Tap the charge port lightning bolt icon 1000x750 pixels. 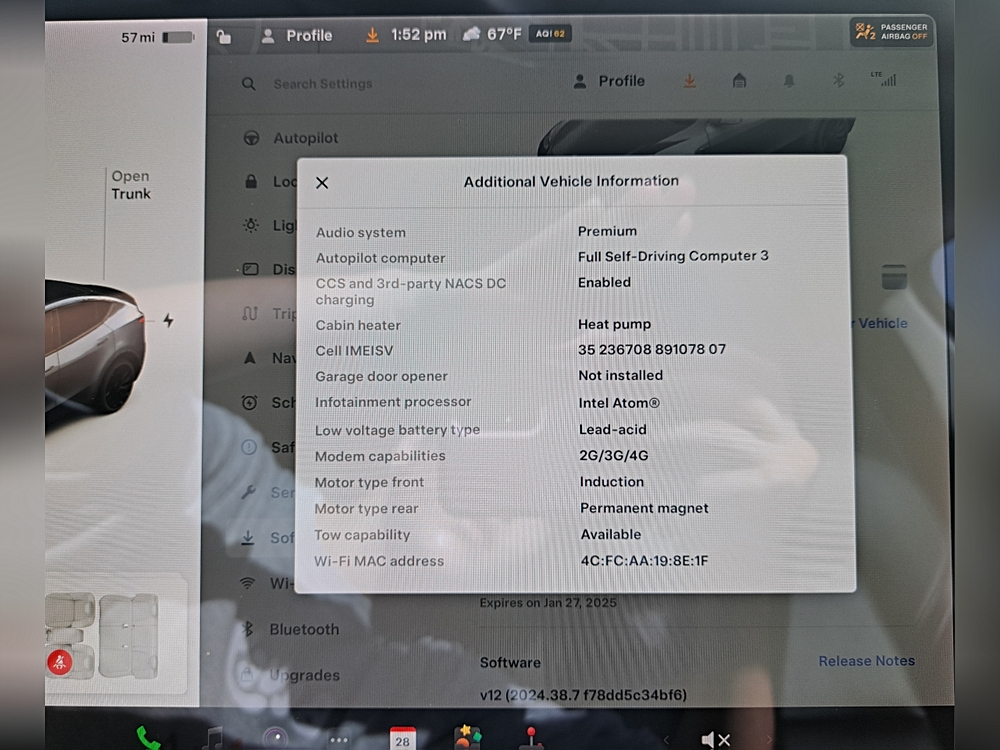[168, 320]
